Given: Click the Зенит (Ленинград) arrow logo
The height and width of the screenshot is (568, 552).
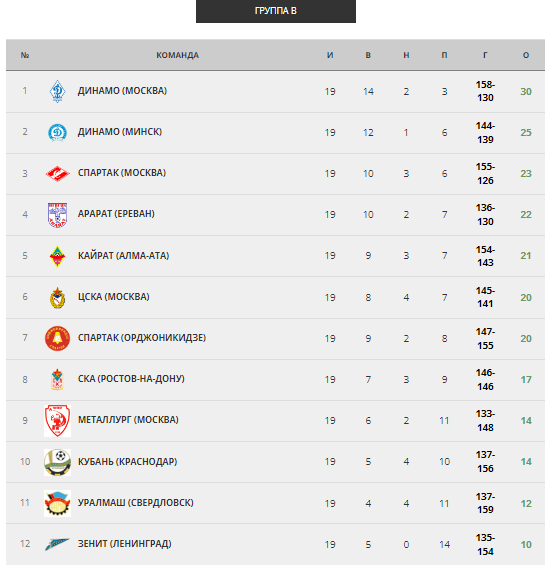Looking at the screenshot, I should coord(57,544).
